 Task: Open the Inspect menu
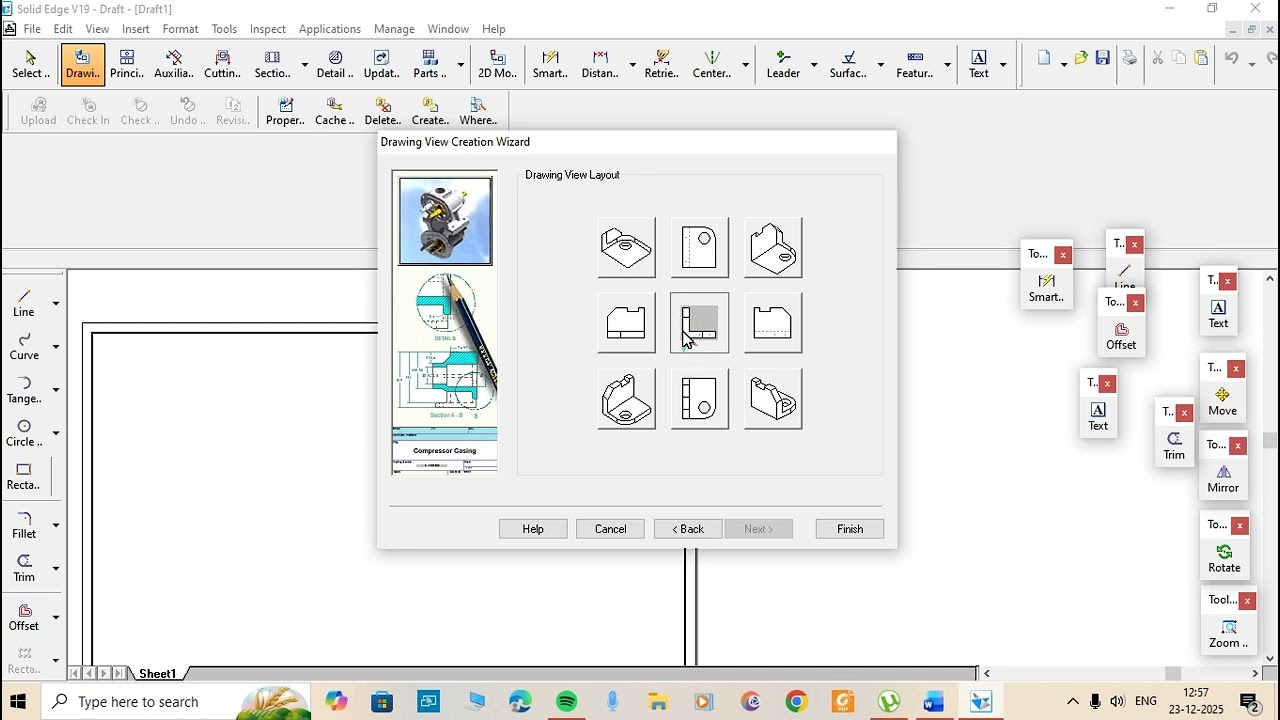point(267,29)
